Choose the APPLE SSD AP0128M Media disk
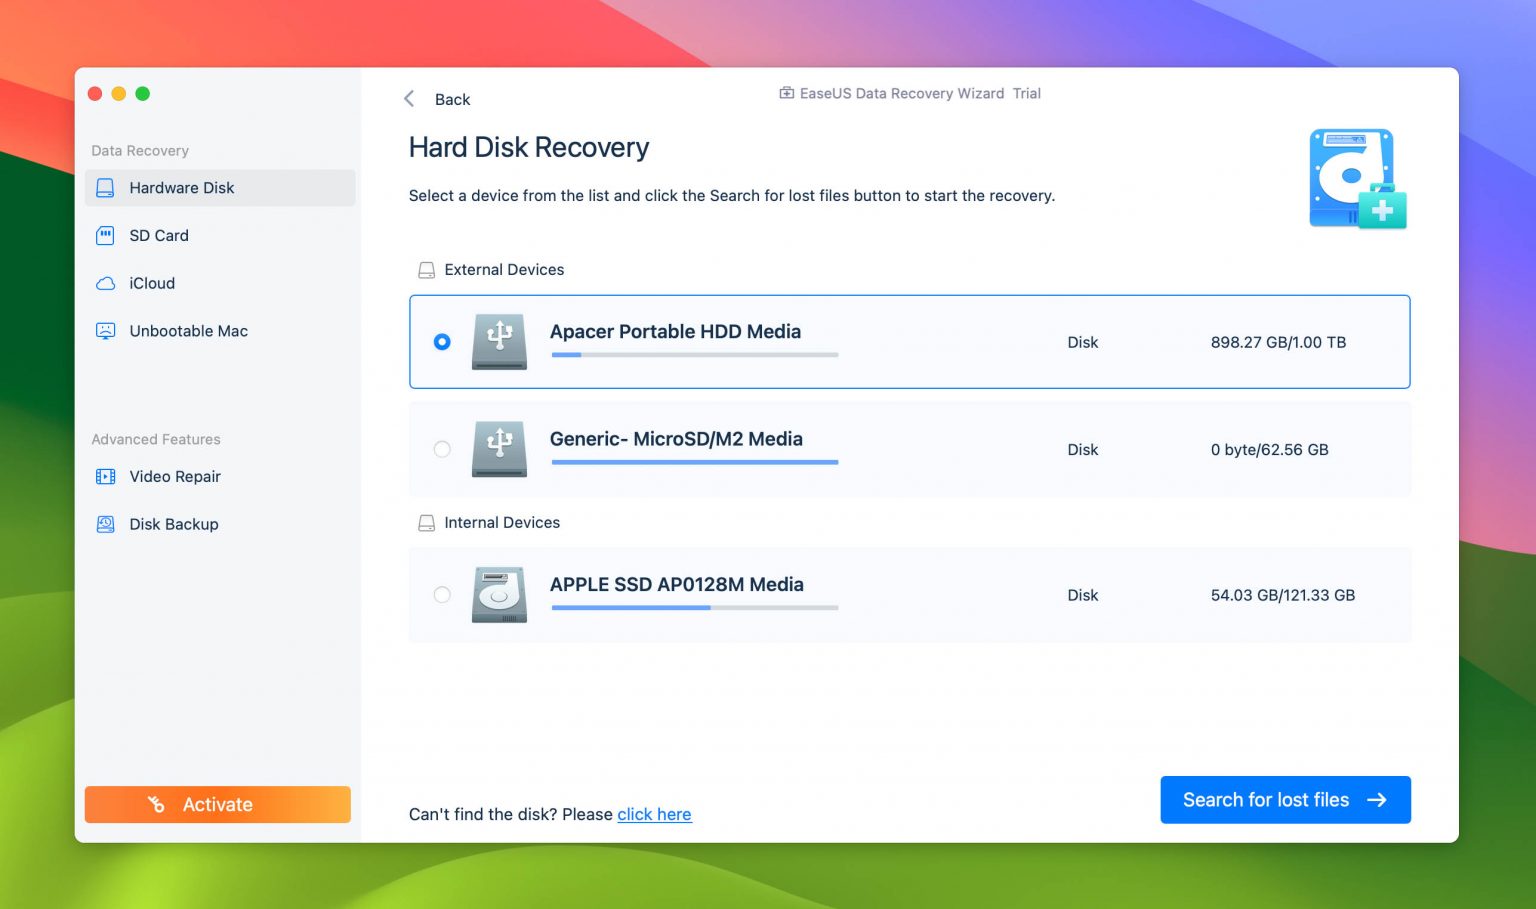Viewport: 1536px width, 909px height. [x=441, y=594]
